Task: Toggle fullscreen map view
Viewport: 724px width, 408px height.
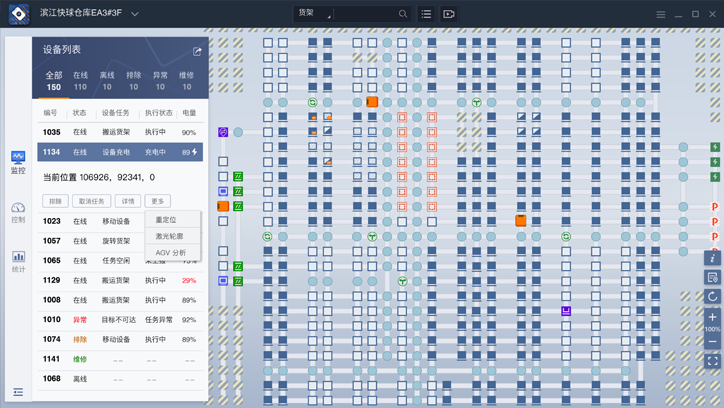Action: tap(712, 361)
